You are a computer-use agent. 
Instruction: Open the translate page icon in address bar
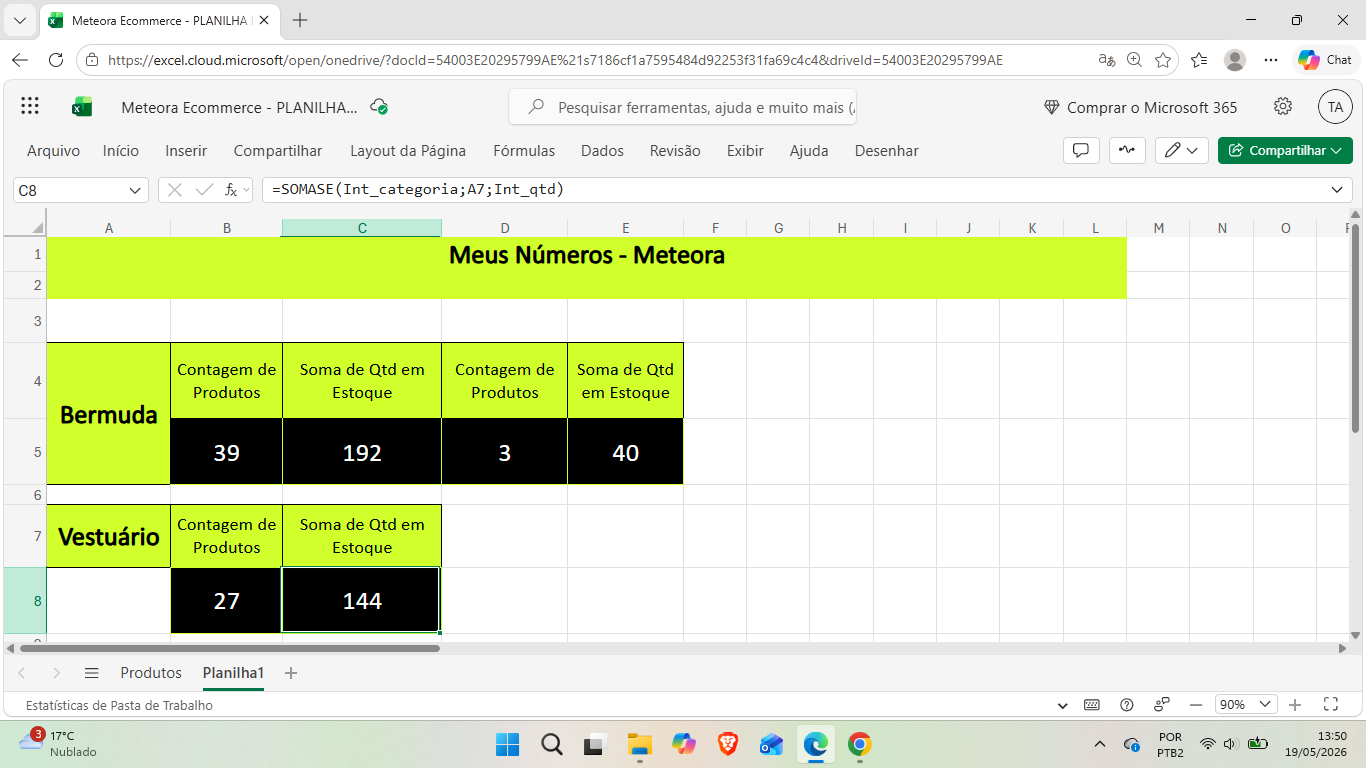[1107, 60]
